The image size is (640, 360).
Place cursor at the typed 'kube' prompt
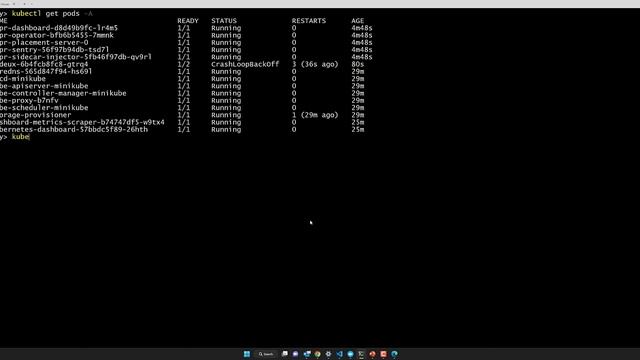pyautogui.click(x=20, y=137)
